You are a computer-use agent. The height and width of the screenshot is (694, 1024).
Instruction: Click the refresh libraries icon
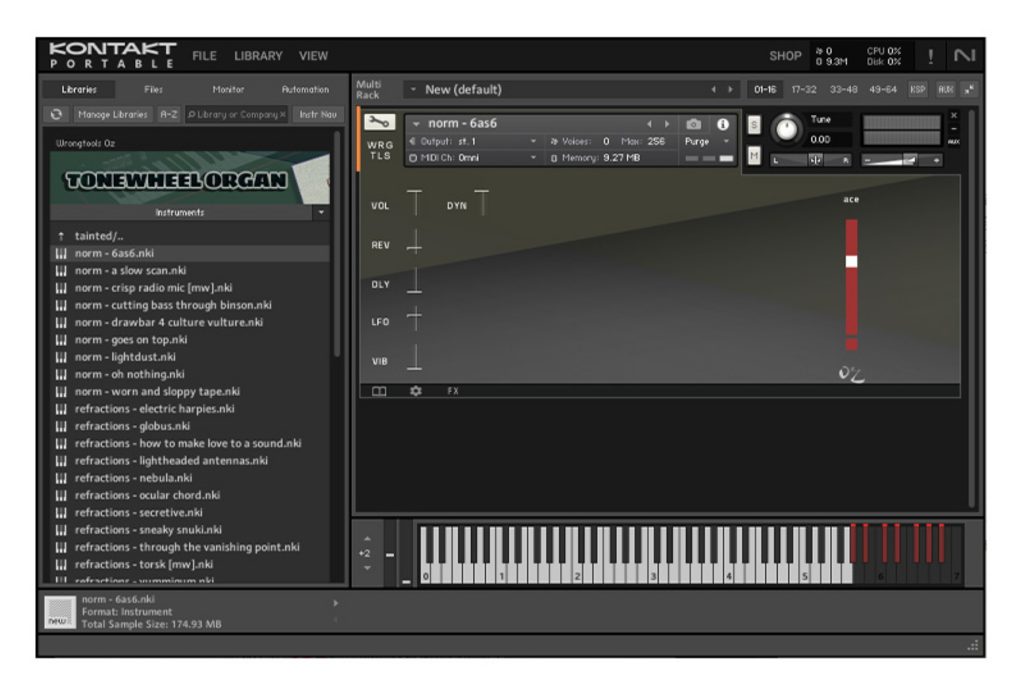pos(57,115)
